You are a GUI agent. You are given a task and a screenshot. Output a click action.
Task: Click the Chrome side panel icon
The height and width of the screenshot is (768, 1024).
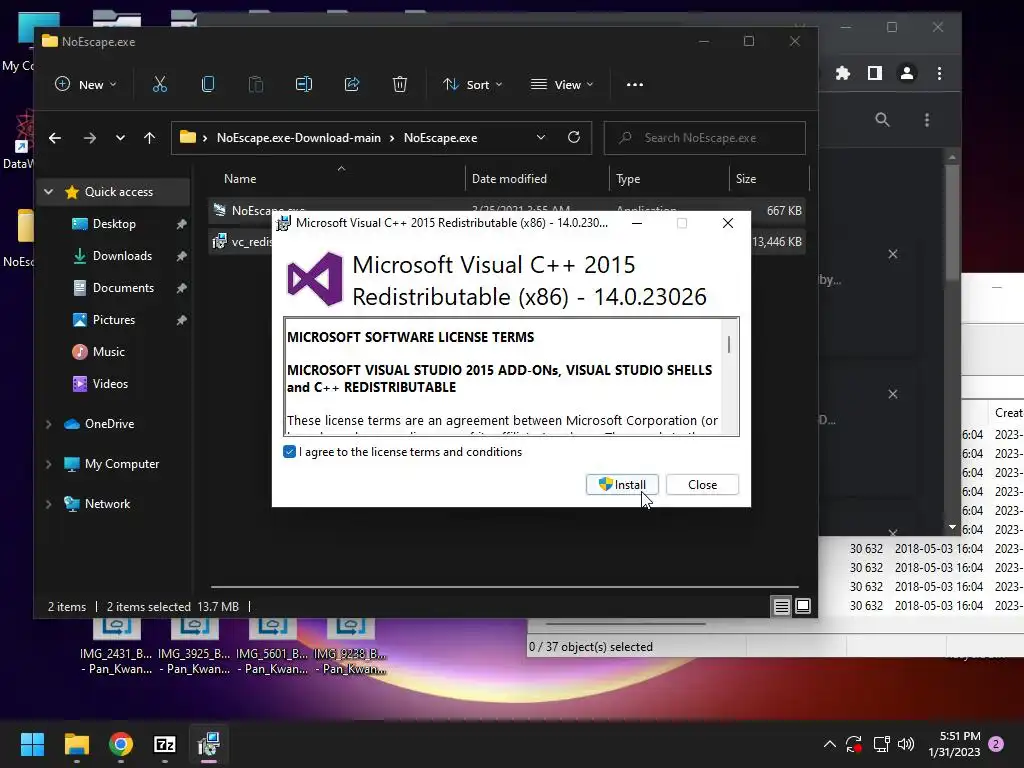(x=874, y=73)
